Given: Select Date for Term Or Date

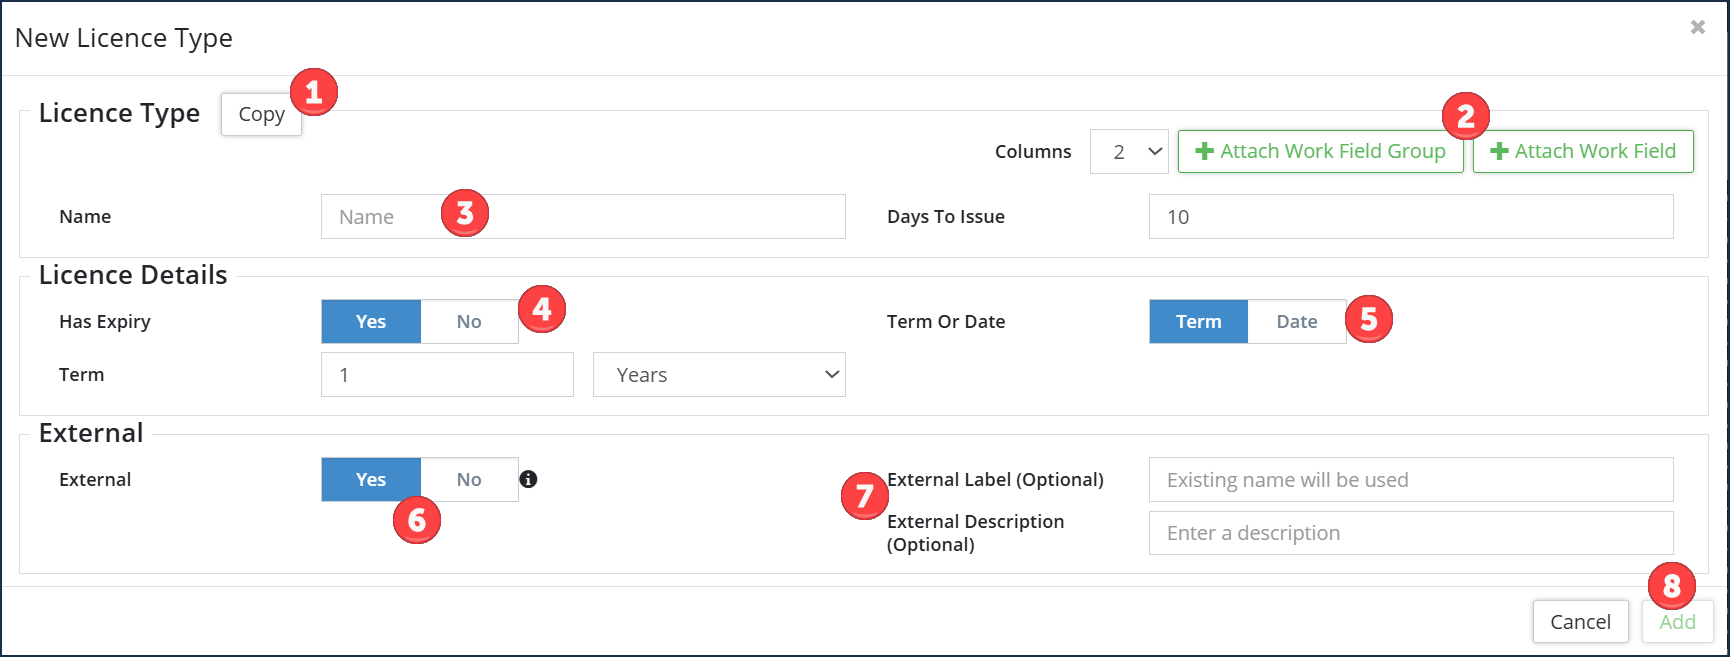Looking at the screenshot, I should pos(1296,321).
